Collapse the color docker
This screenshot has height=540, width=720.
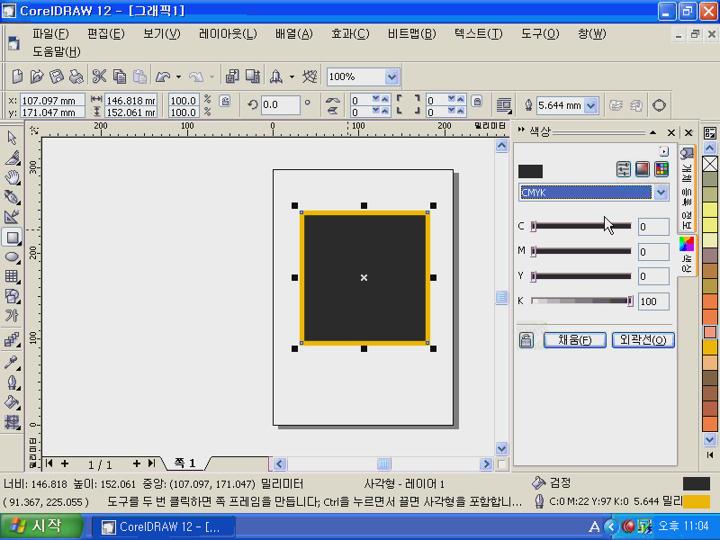pyautogui.click(x=653, y=133)
